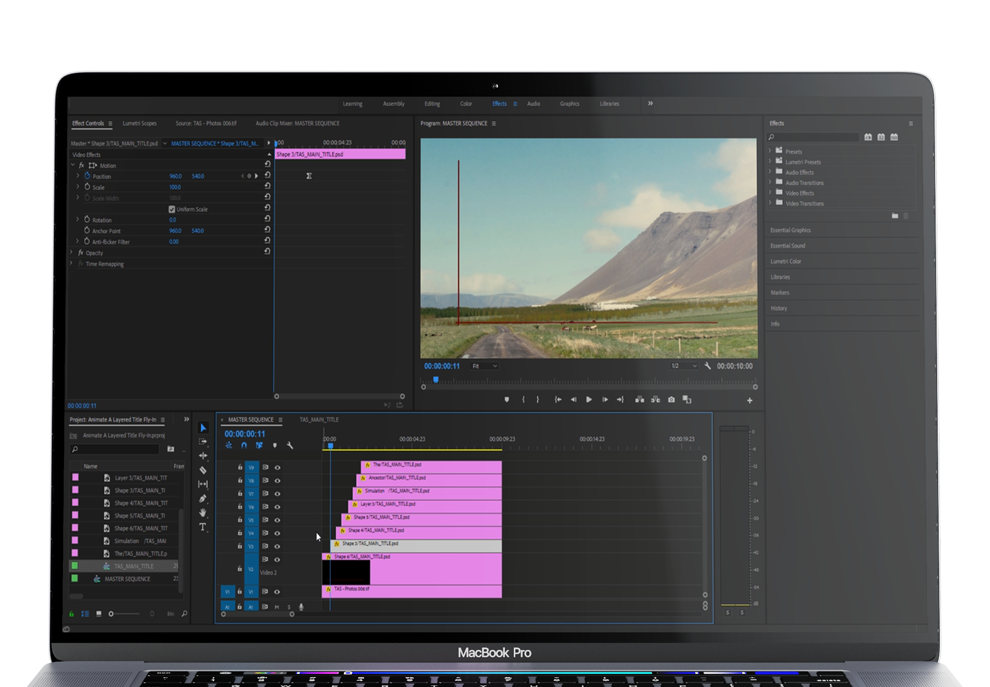Click the Program Monitor Add Marker button
This screenshot has height=687, width=990.
[506, 400]
